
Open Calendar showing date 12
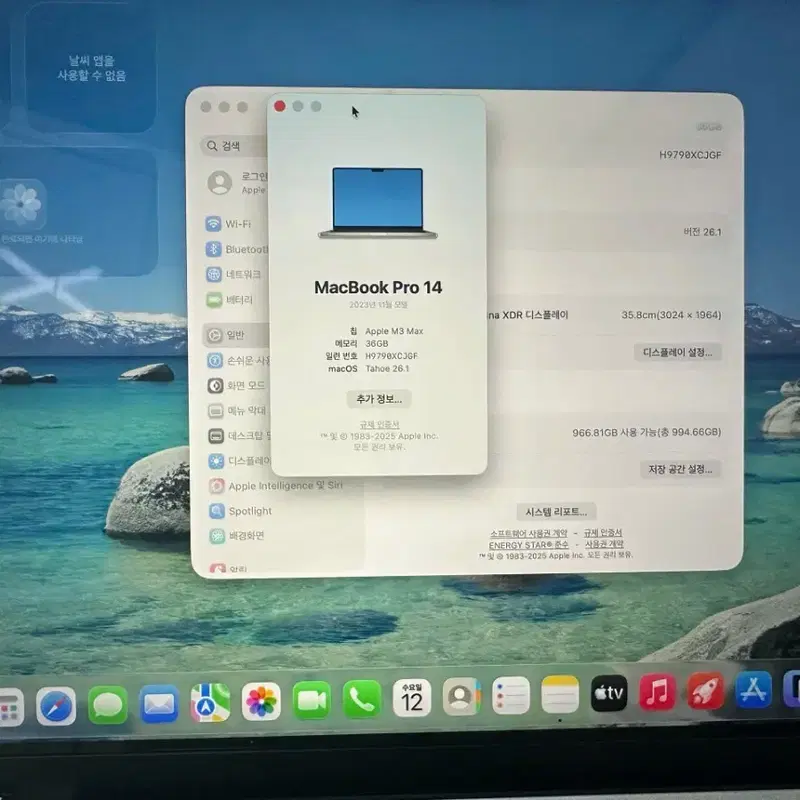412,697
